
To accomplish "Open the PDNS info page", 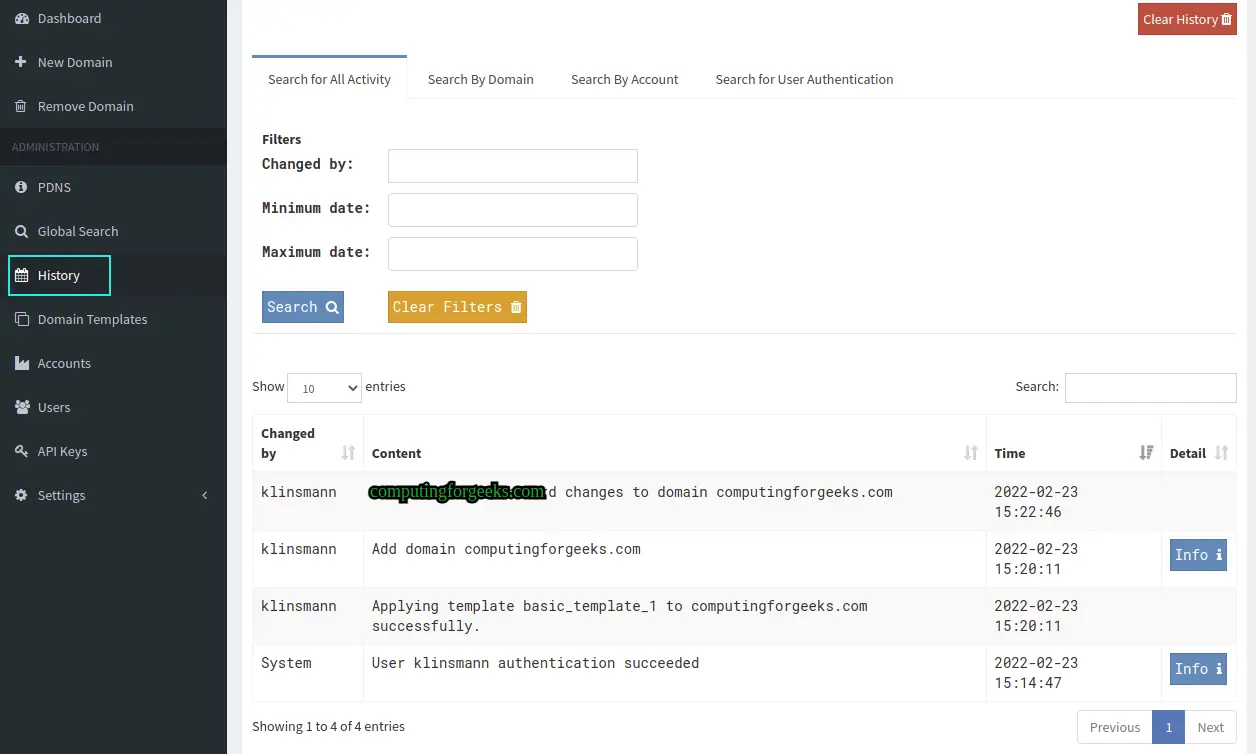I will tap(54, 187).
